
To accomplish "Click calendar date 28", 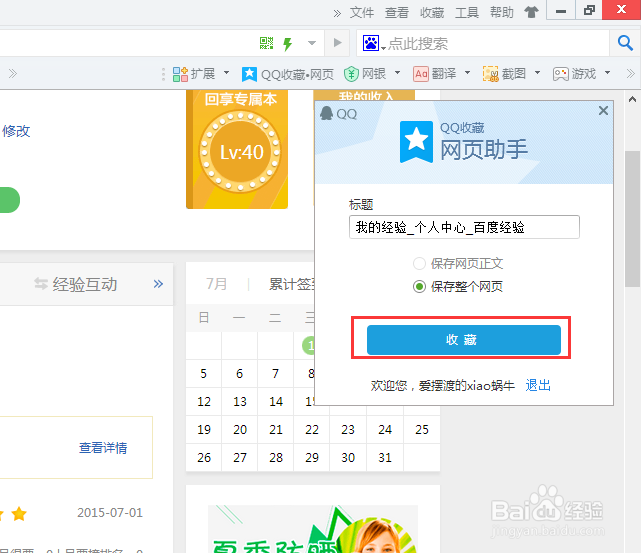I will (x=276, y=457).
